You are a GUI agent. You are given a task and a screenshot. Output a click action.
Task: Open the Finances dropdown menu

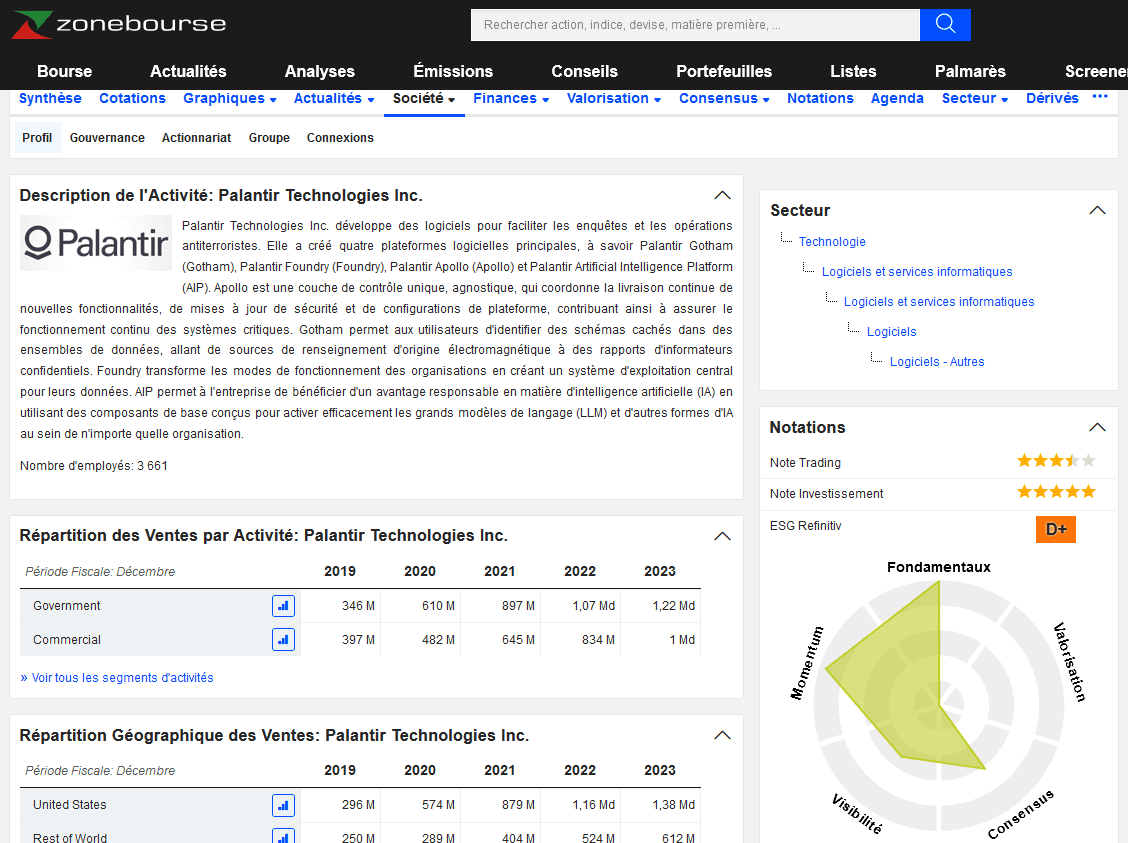(x=511, y=99)
